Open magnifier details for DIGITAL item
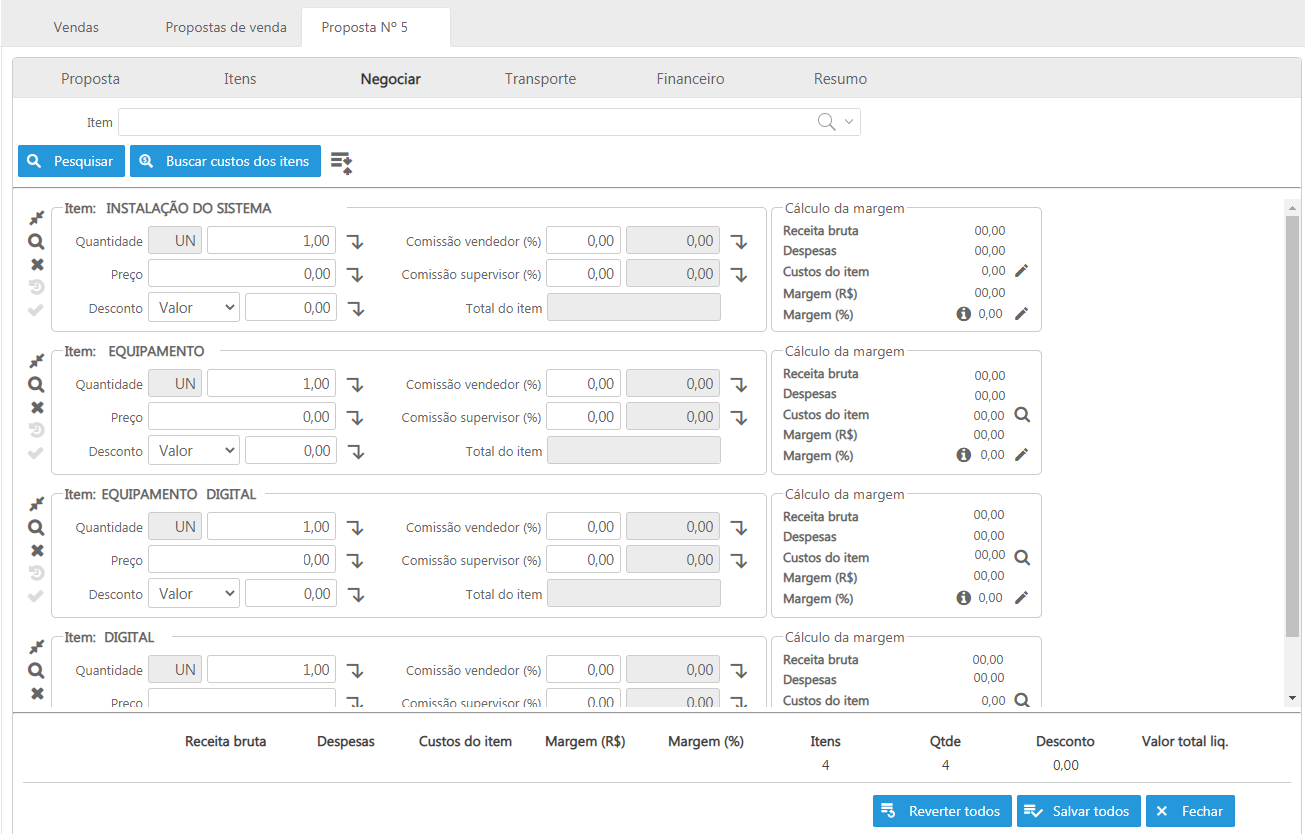The image size is (1305, 834). tap(36, 670)
